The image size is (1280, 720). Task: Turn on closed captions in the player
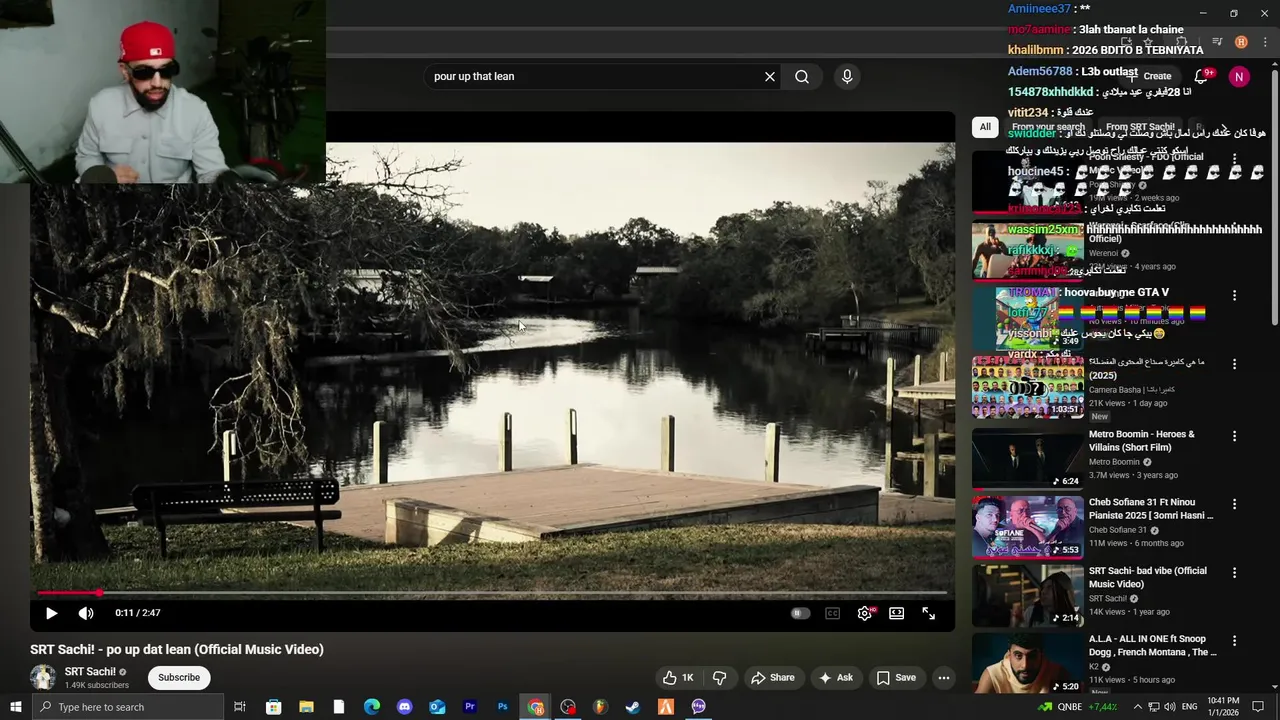coord(832,613)
